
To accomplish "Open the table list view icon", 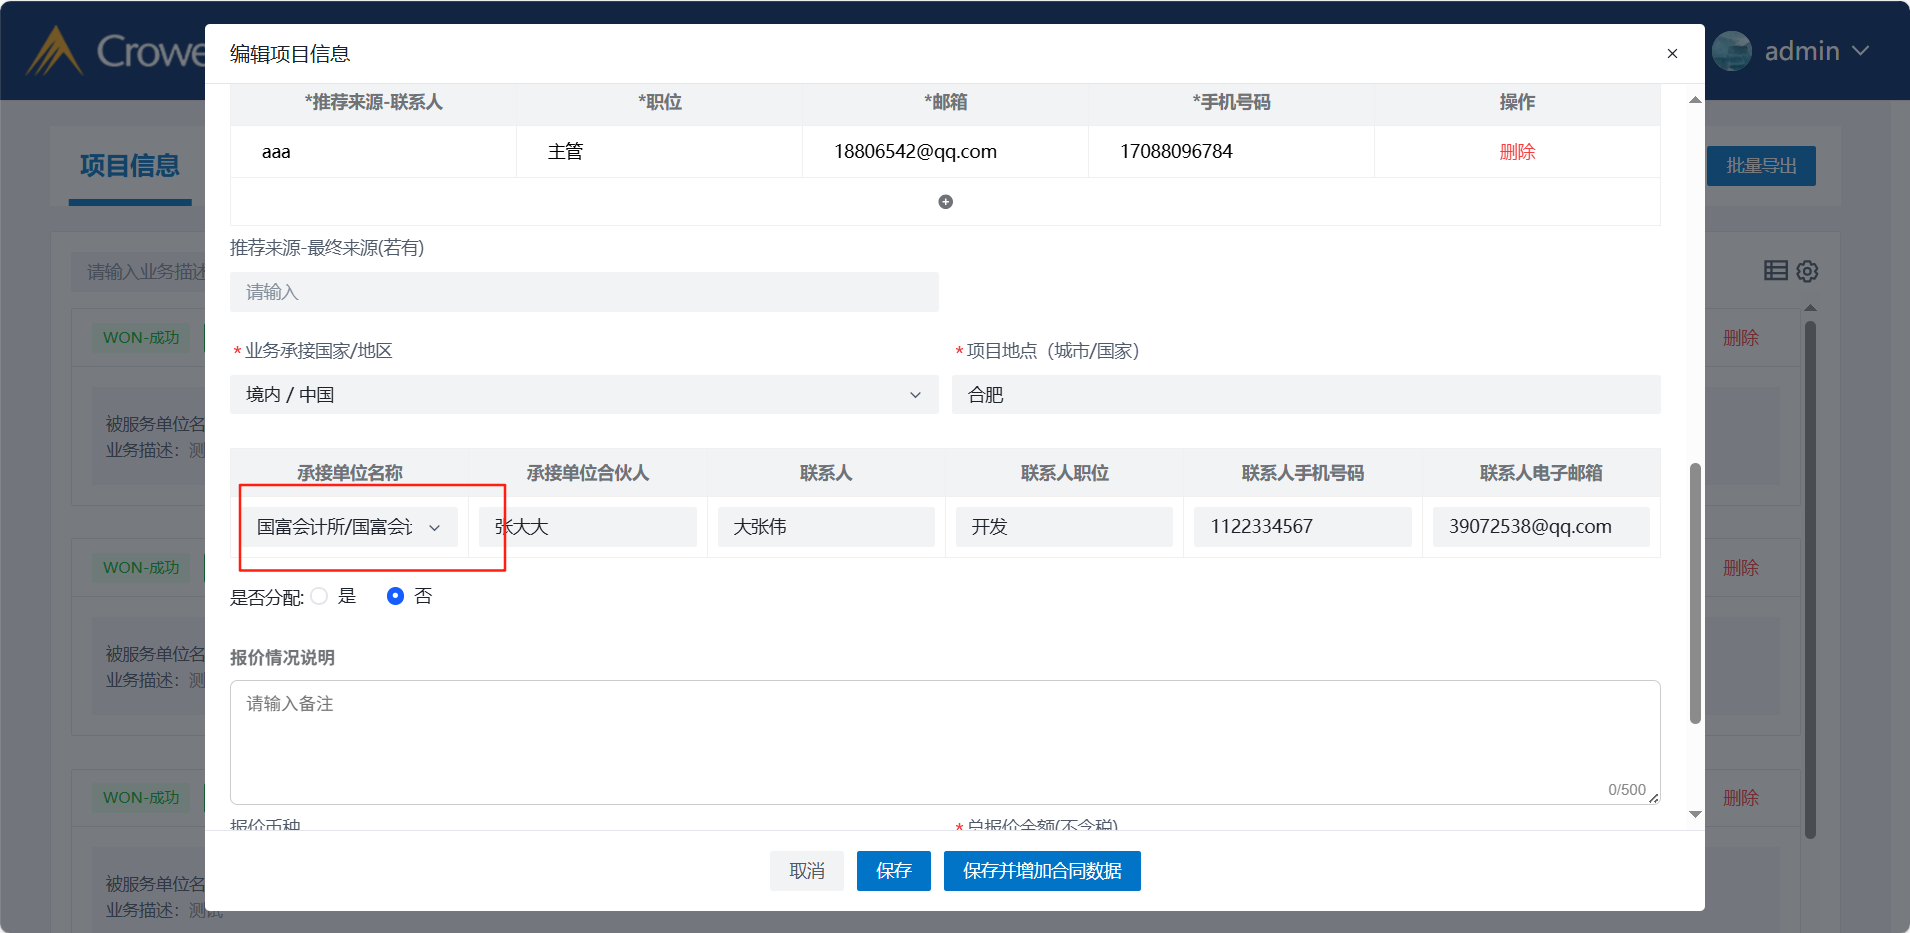I will coord(1776,270).
